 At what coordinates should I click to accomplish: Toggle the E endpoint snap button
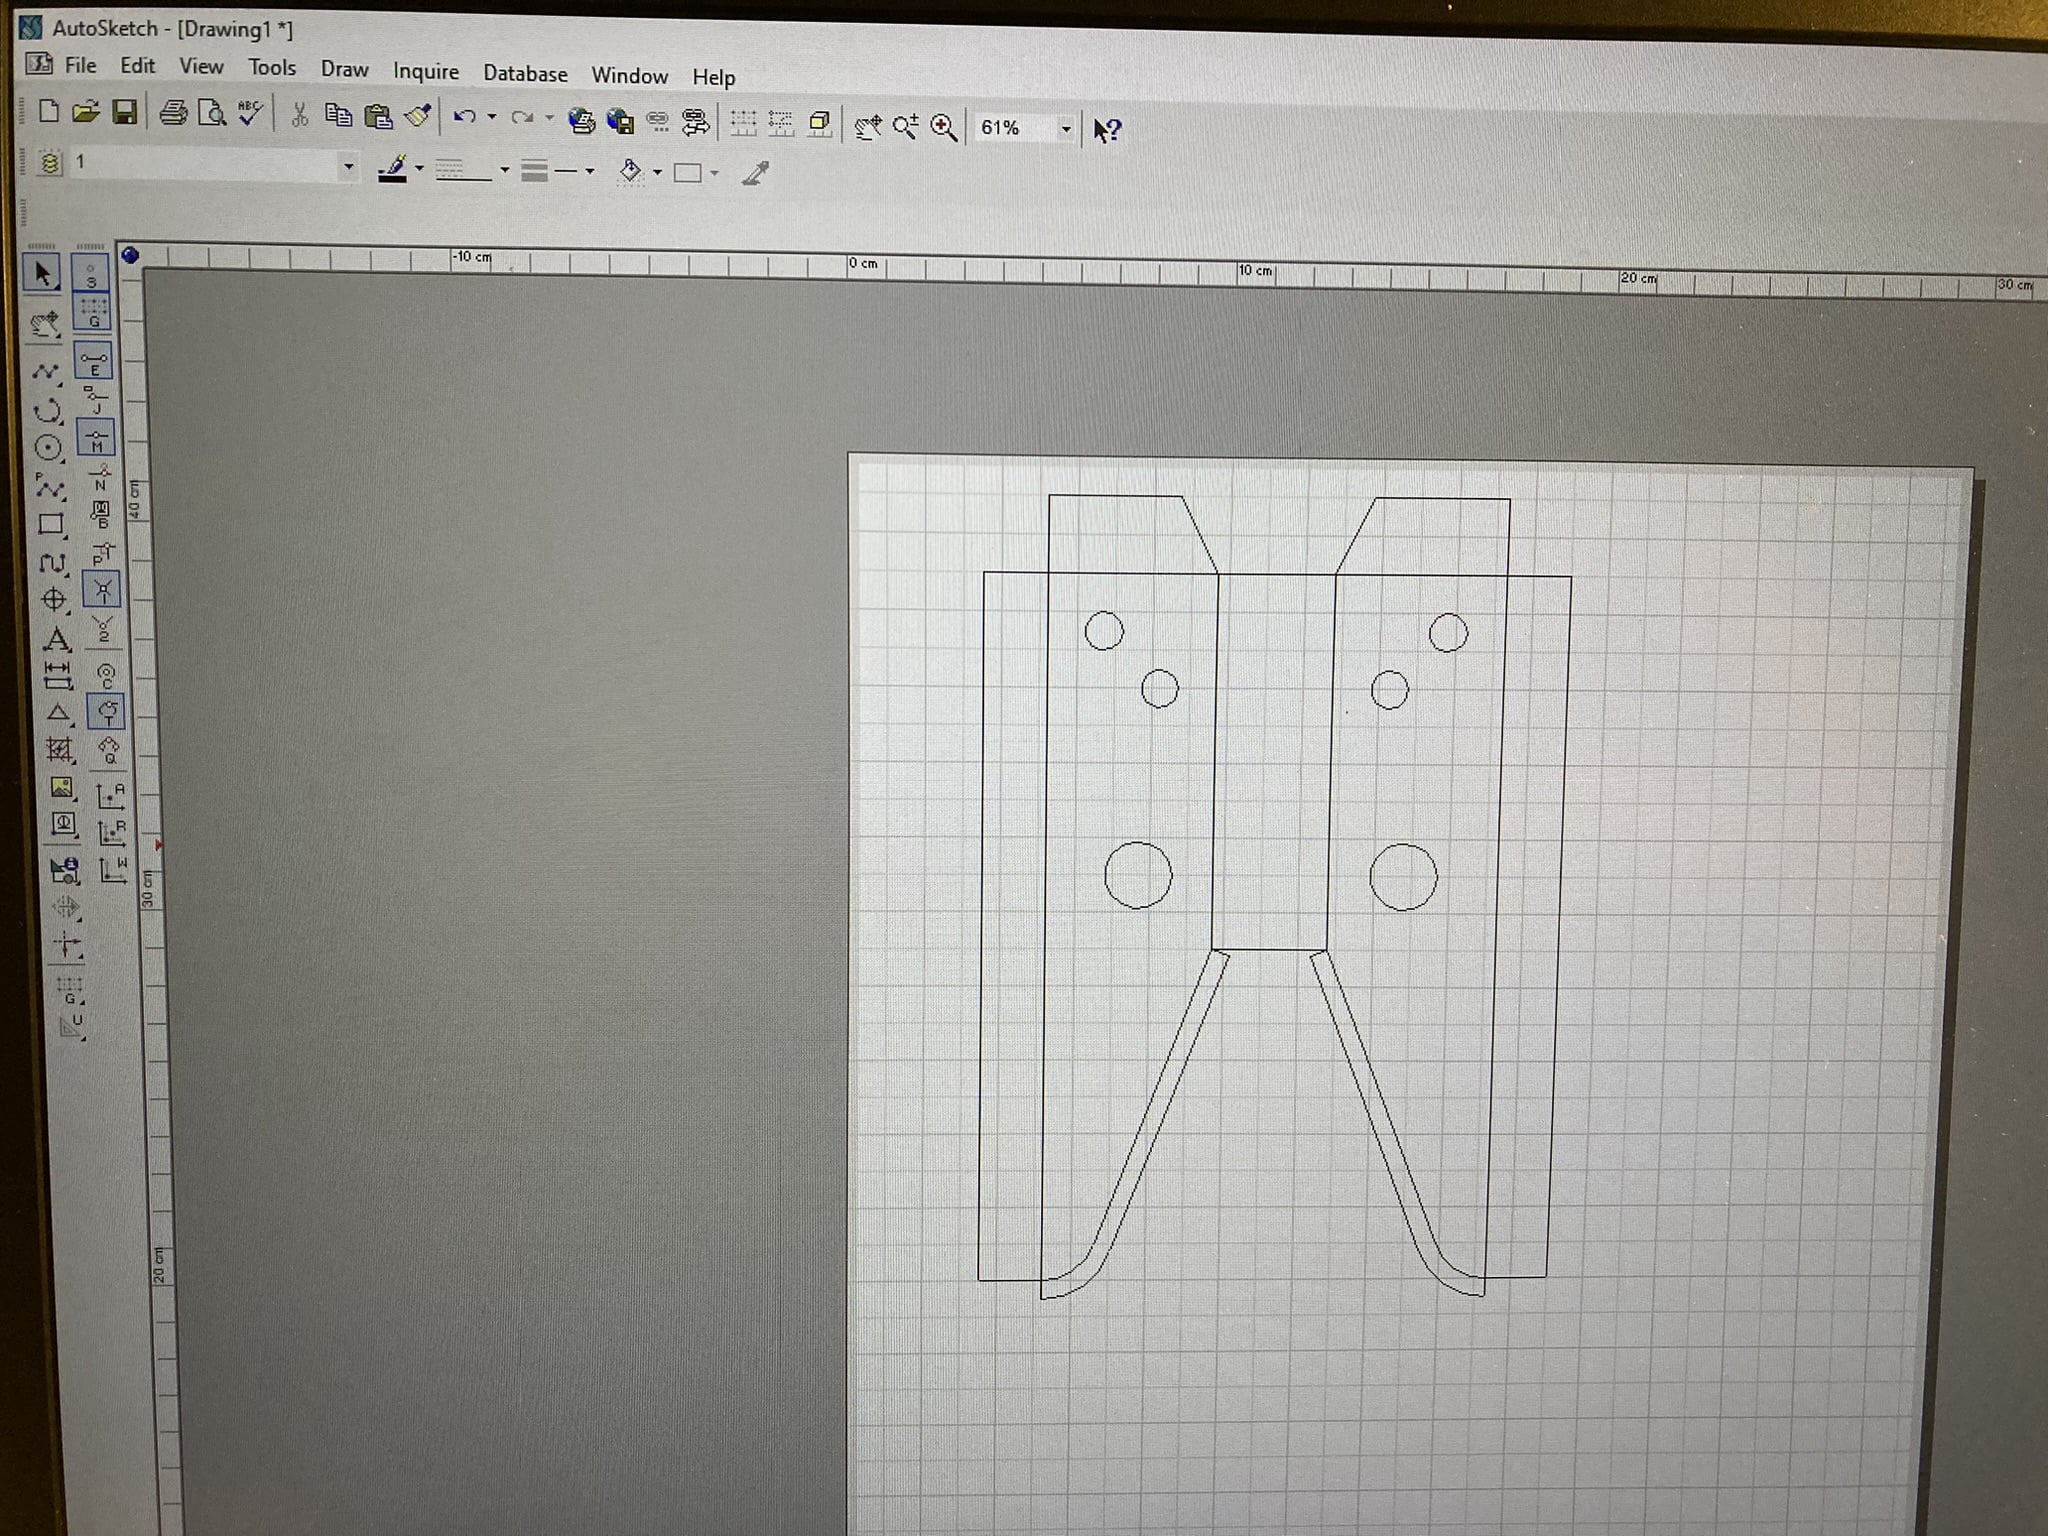94,361
